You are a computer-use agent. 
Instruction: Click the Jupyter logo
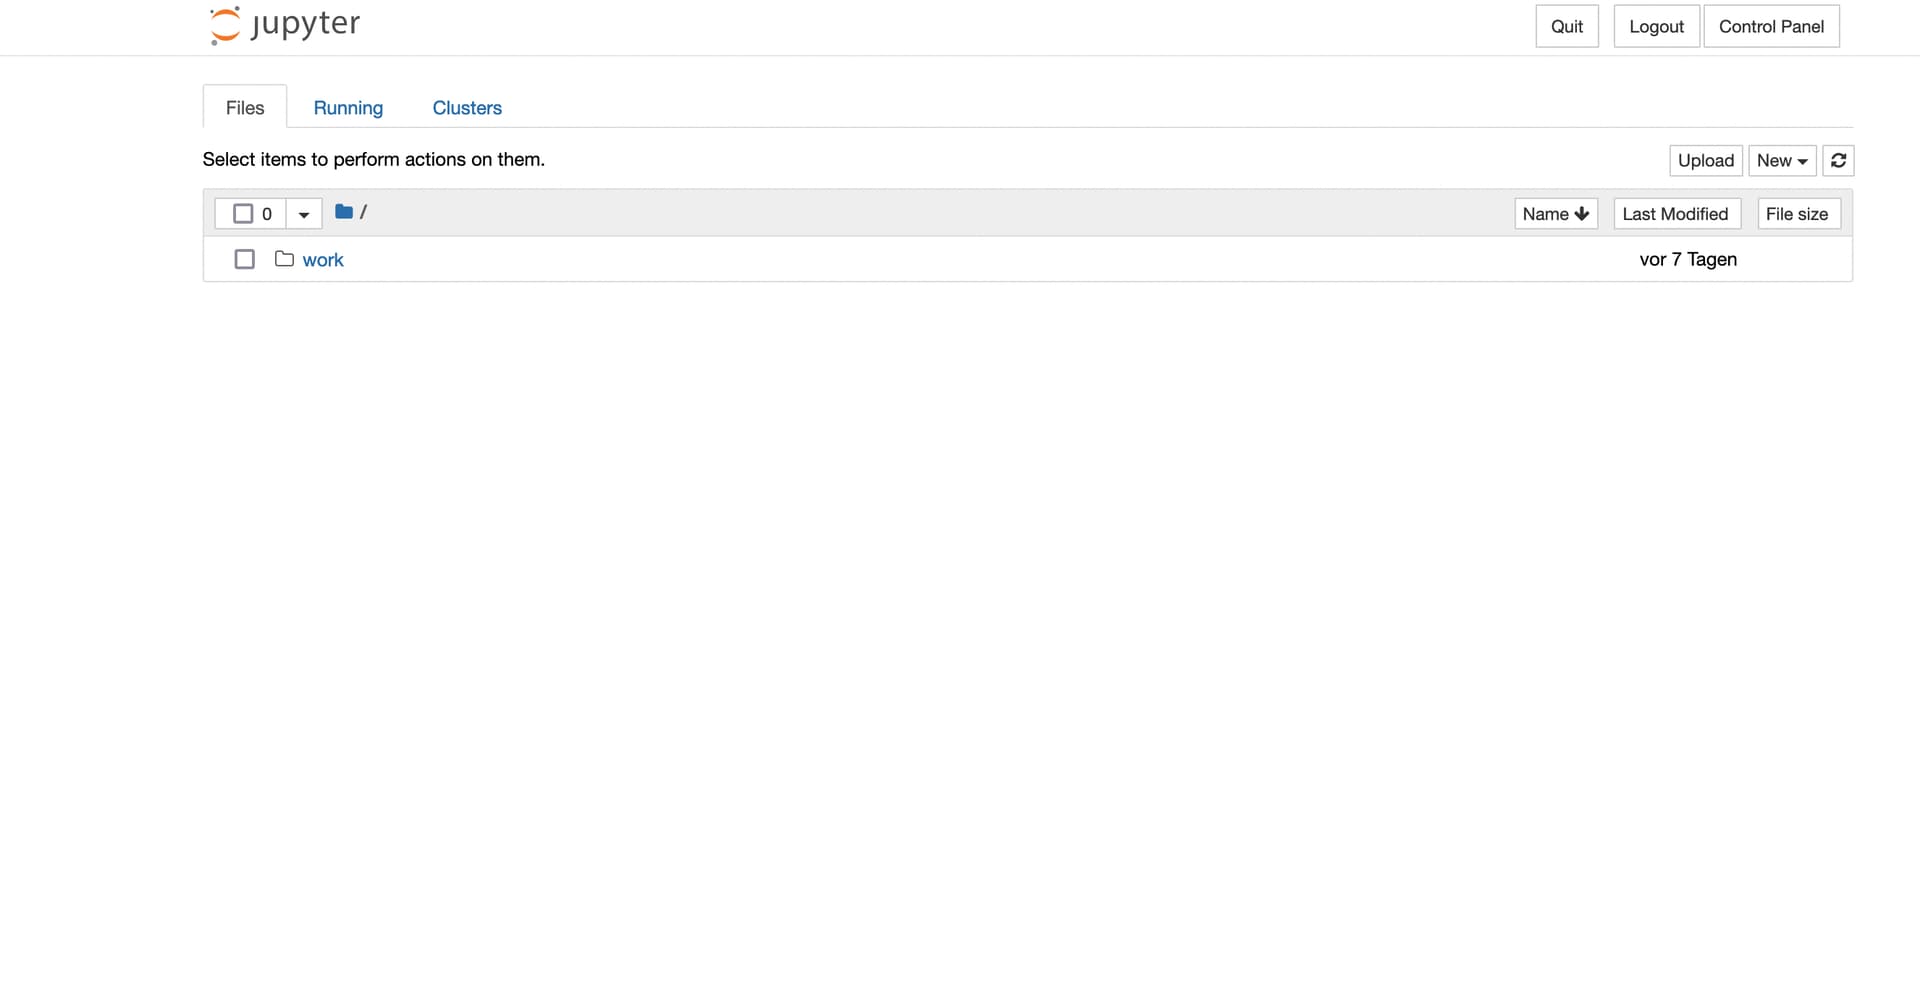point(285,25)
